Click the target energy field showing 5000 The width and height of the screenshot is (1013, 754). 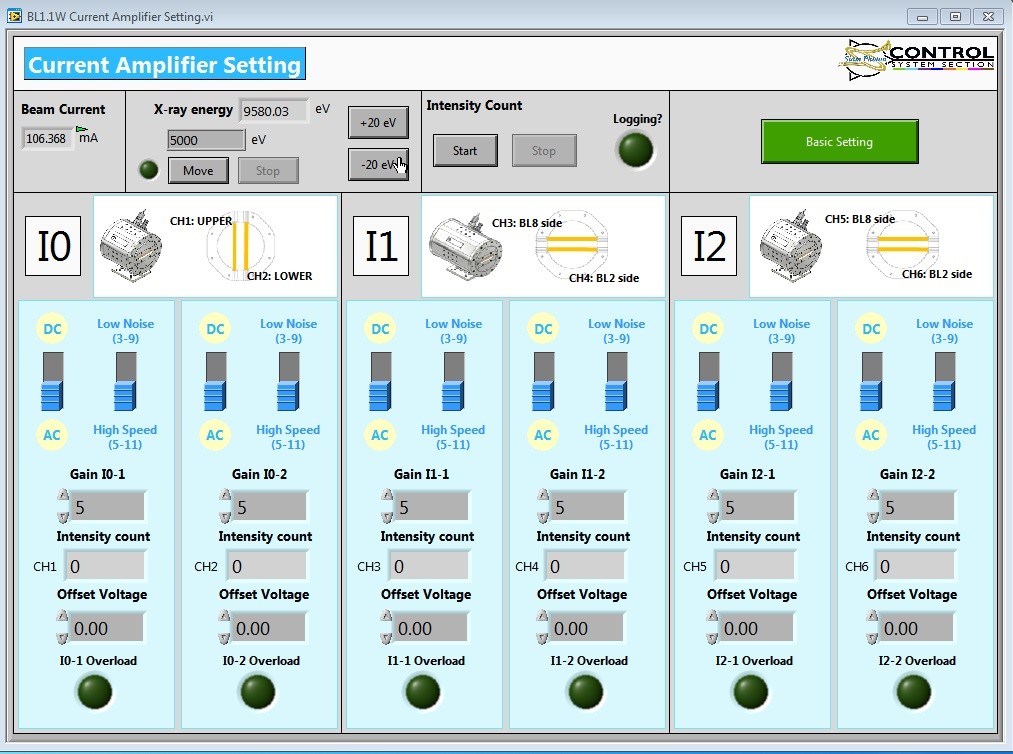coord(205,140)
